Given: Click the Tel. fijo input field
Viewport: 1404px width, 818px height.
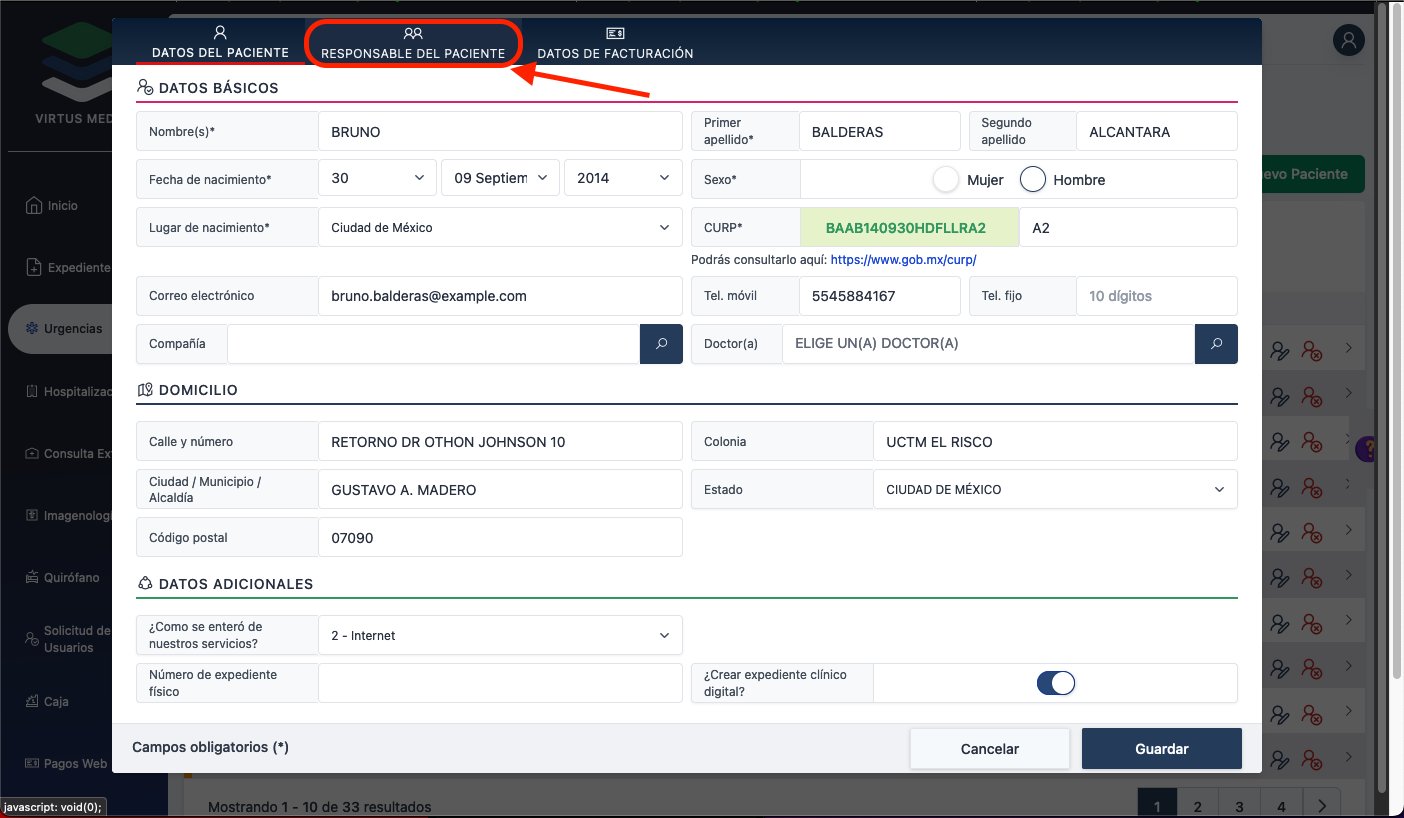Looking at the screenshot, I should (1156, 296).
